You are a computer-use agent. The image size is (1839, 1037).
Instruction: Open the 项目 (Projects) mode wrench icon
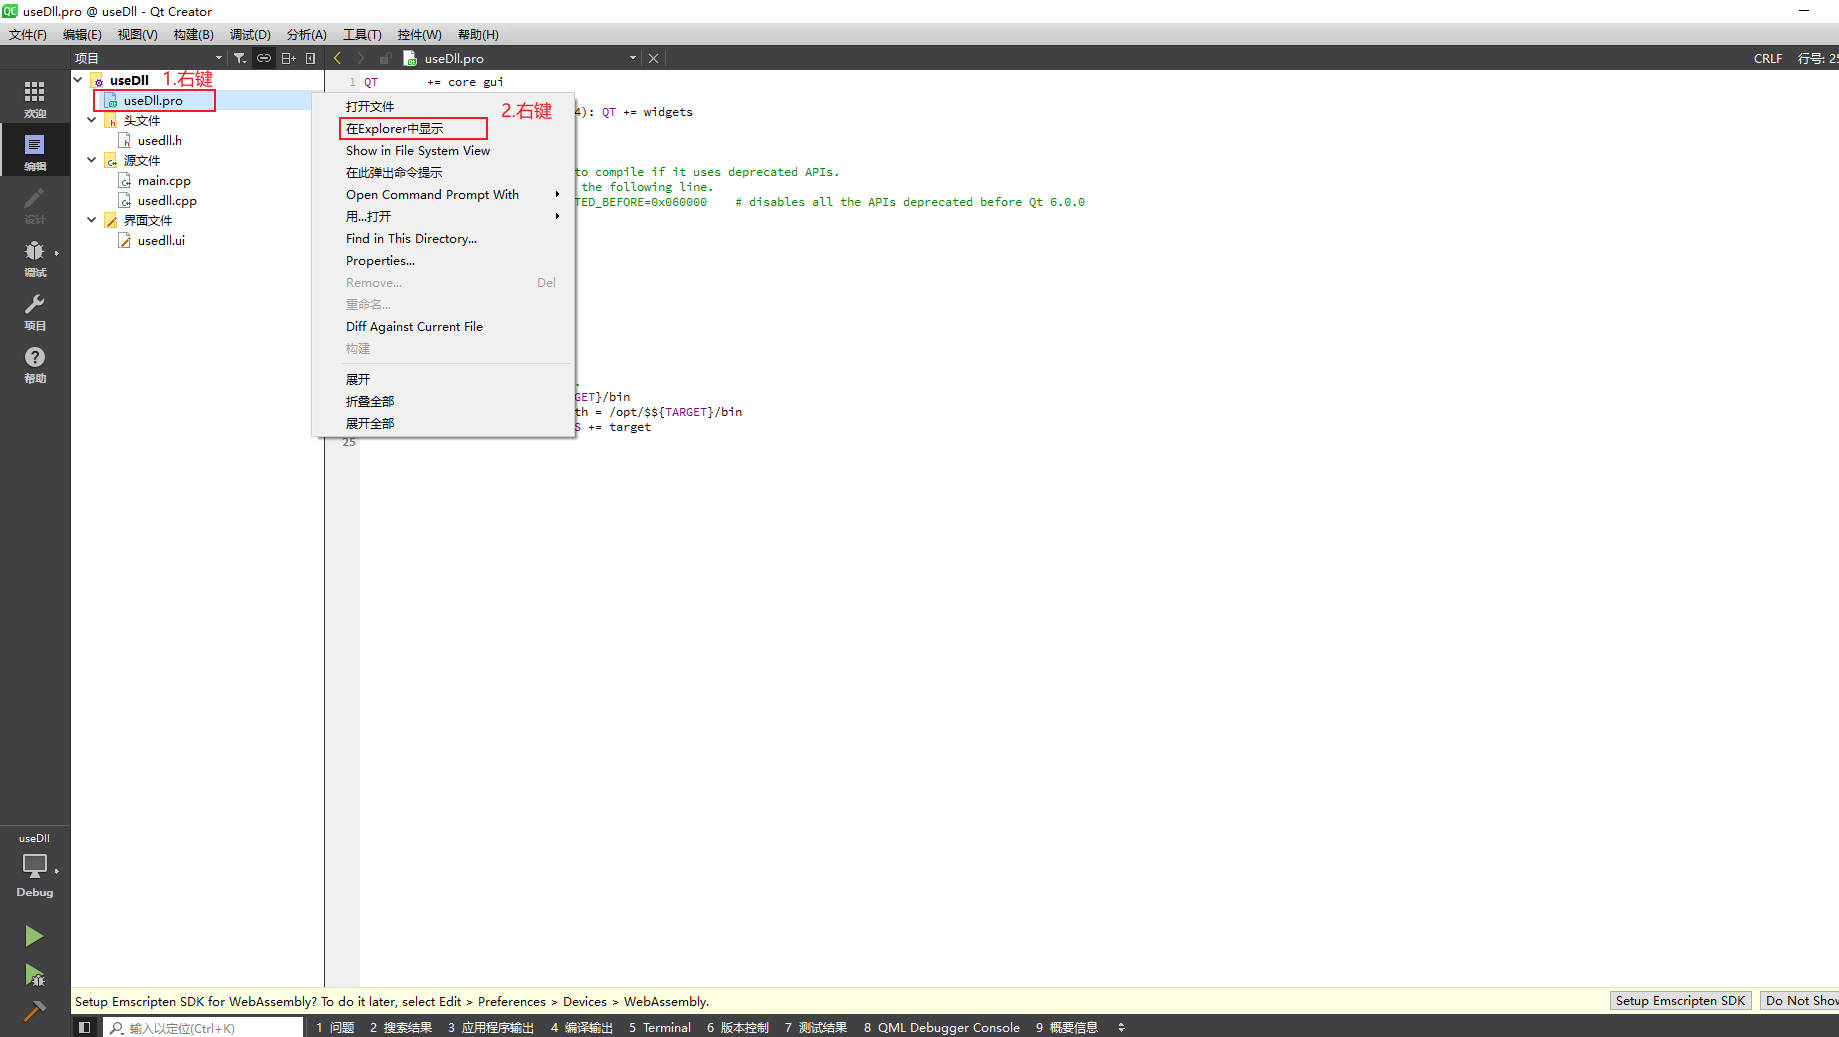tap(35, 310)
